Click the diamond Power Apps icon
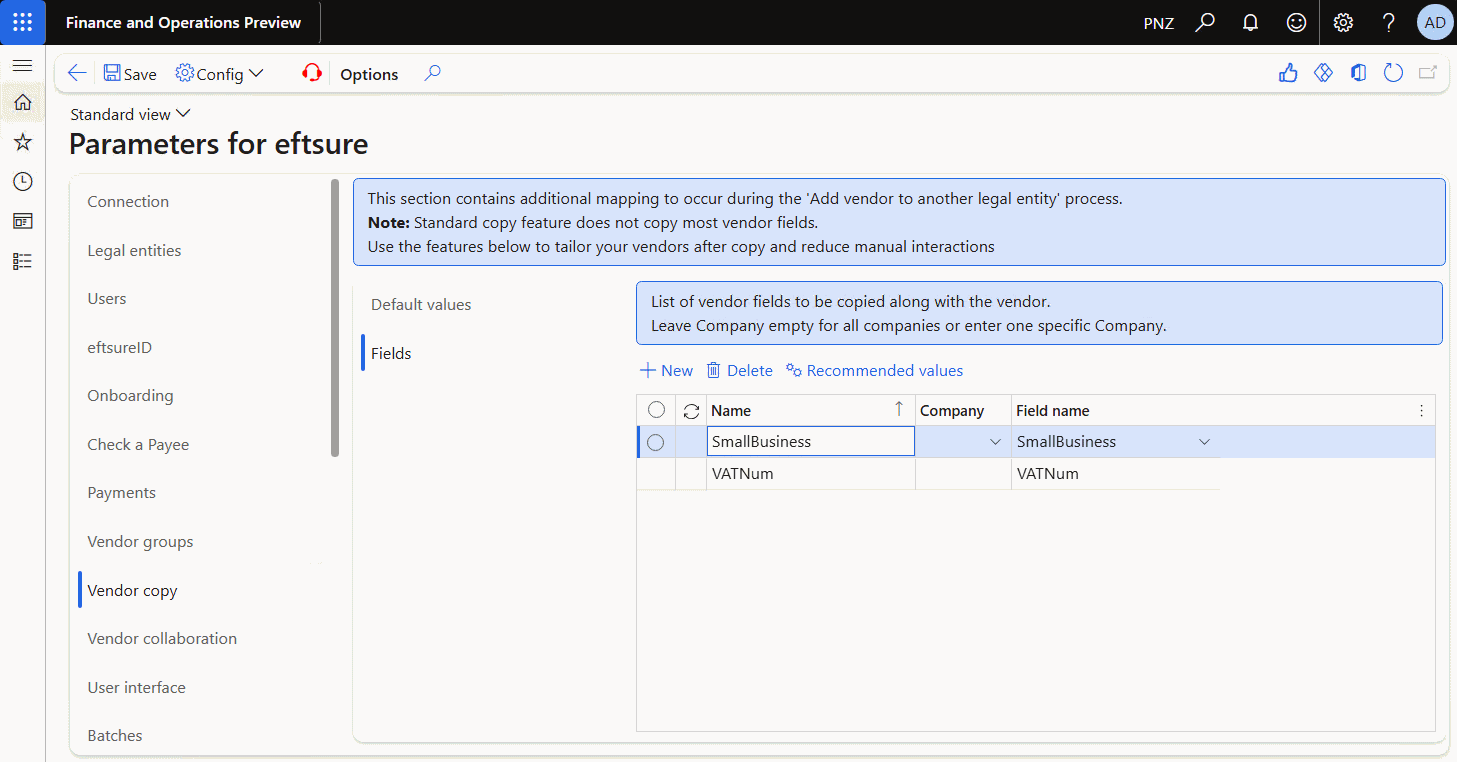The height and width of the screenshot is (762, 1457). coord(1323,73)
